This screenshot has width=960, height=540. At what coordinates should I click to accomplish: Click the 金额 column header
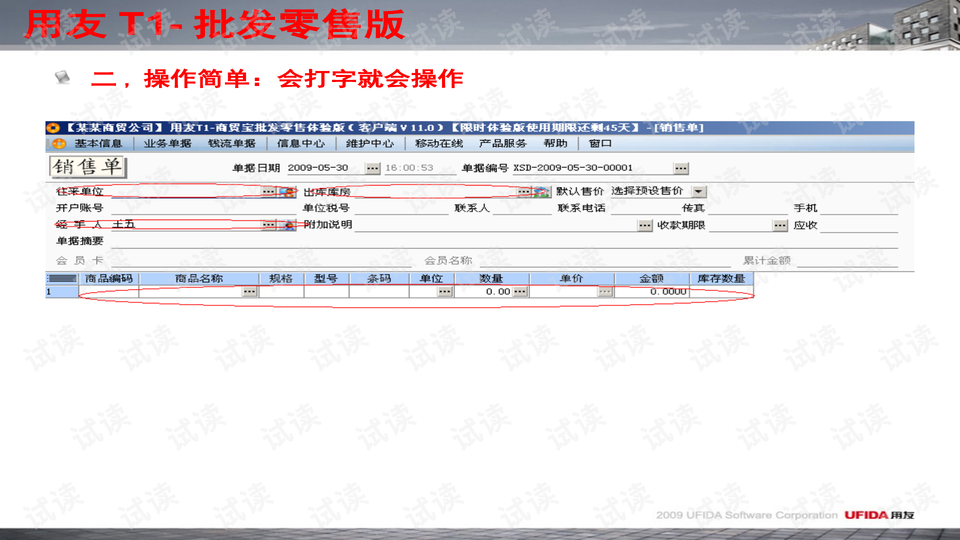pyautogui.click(x=651, y=279)
